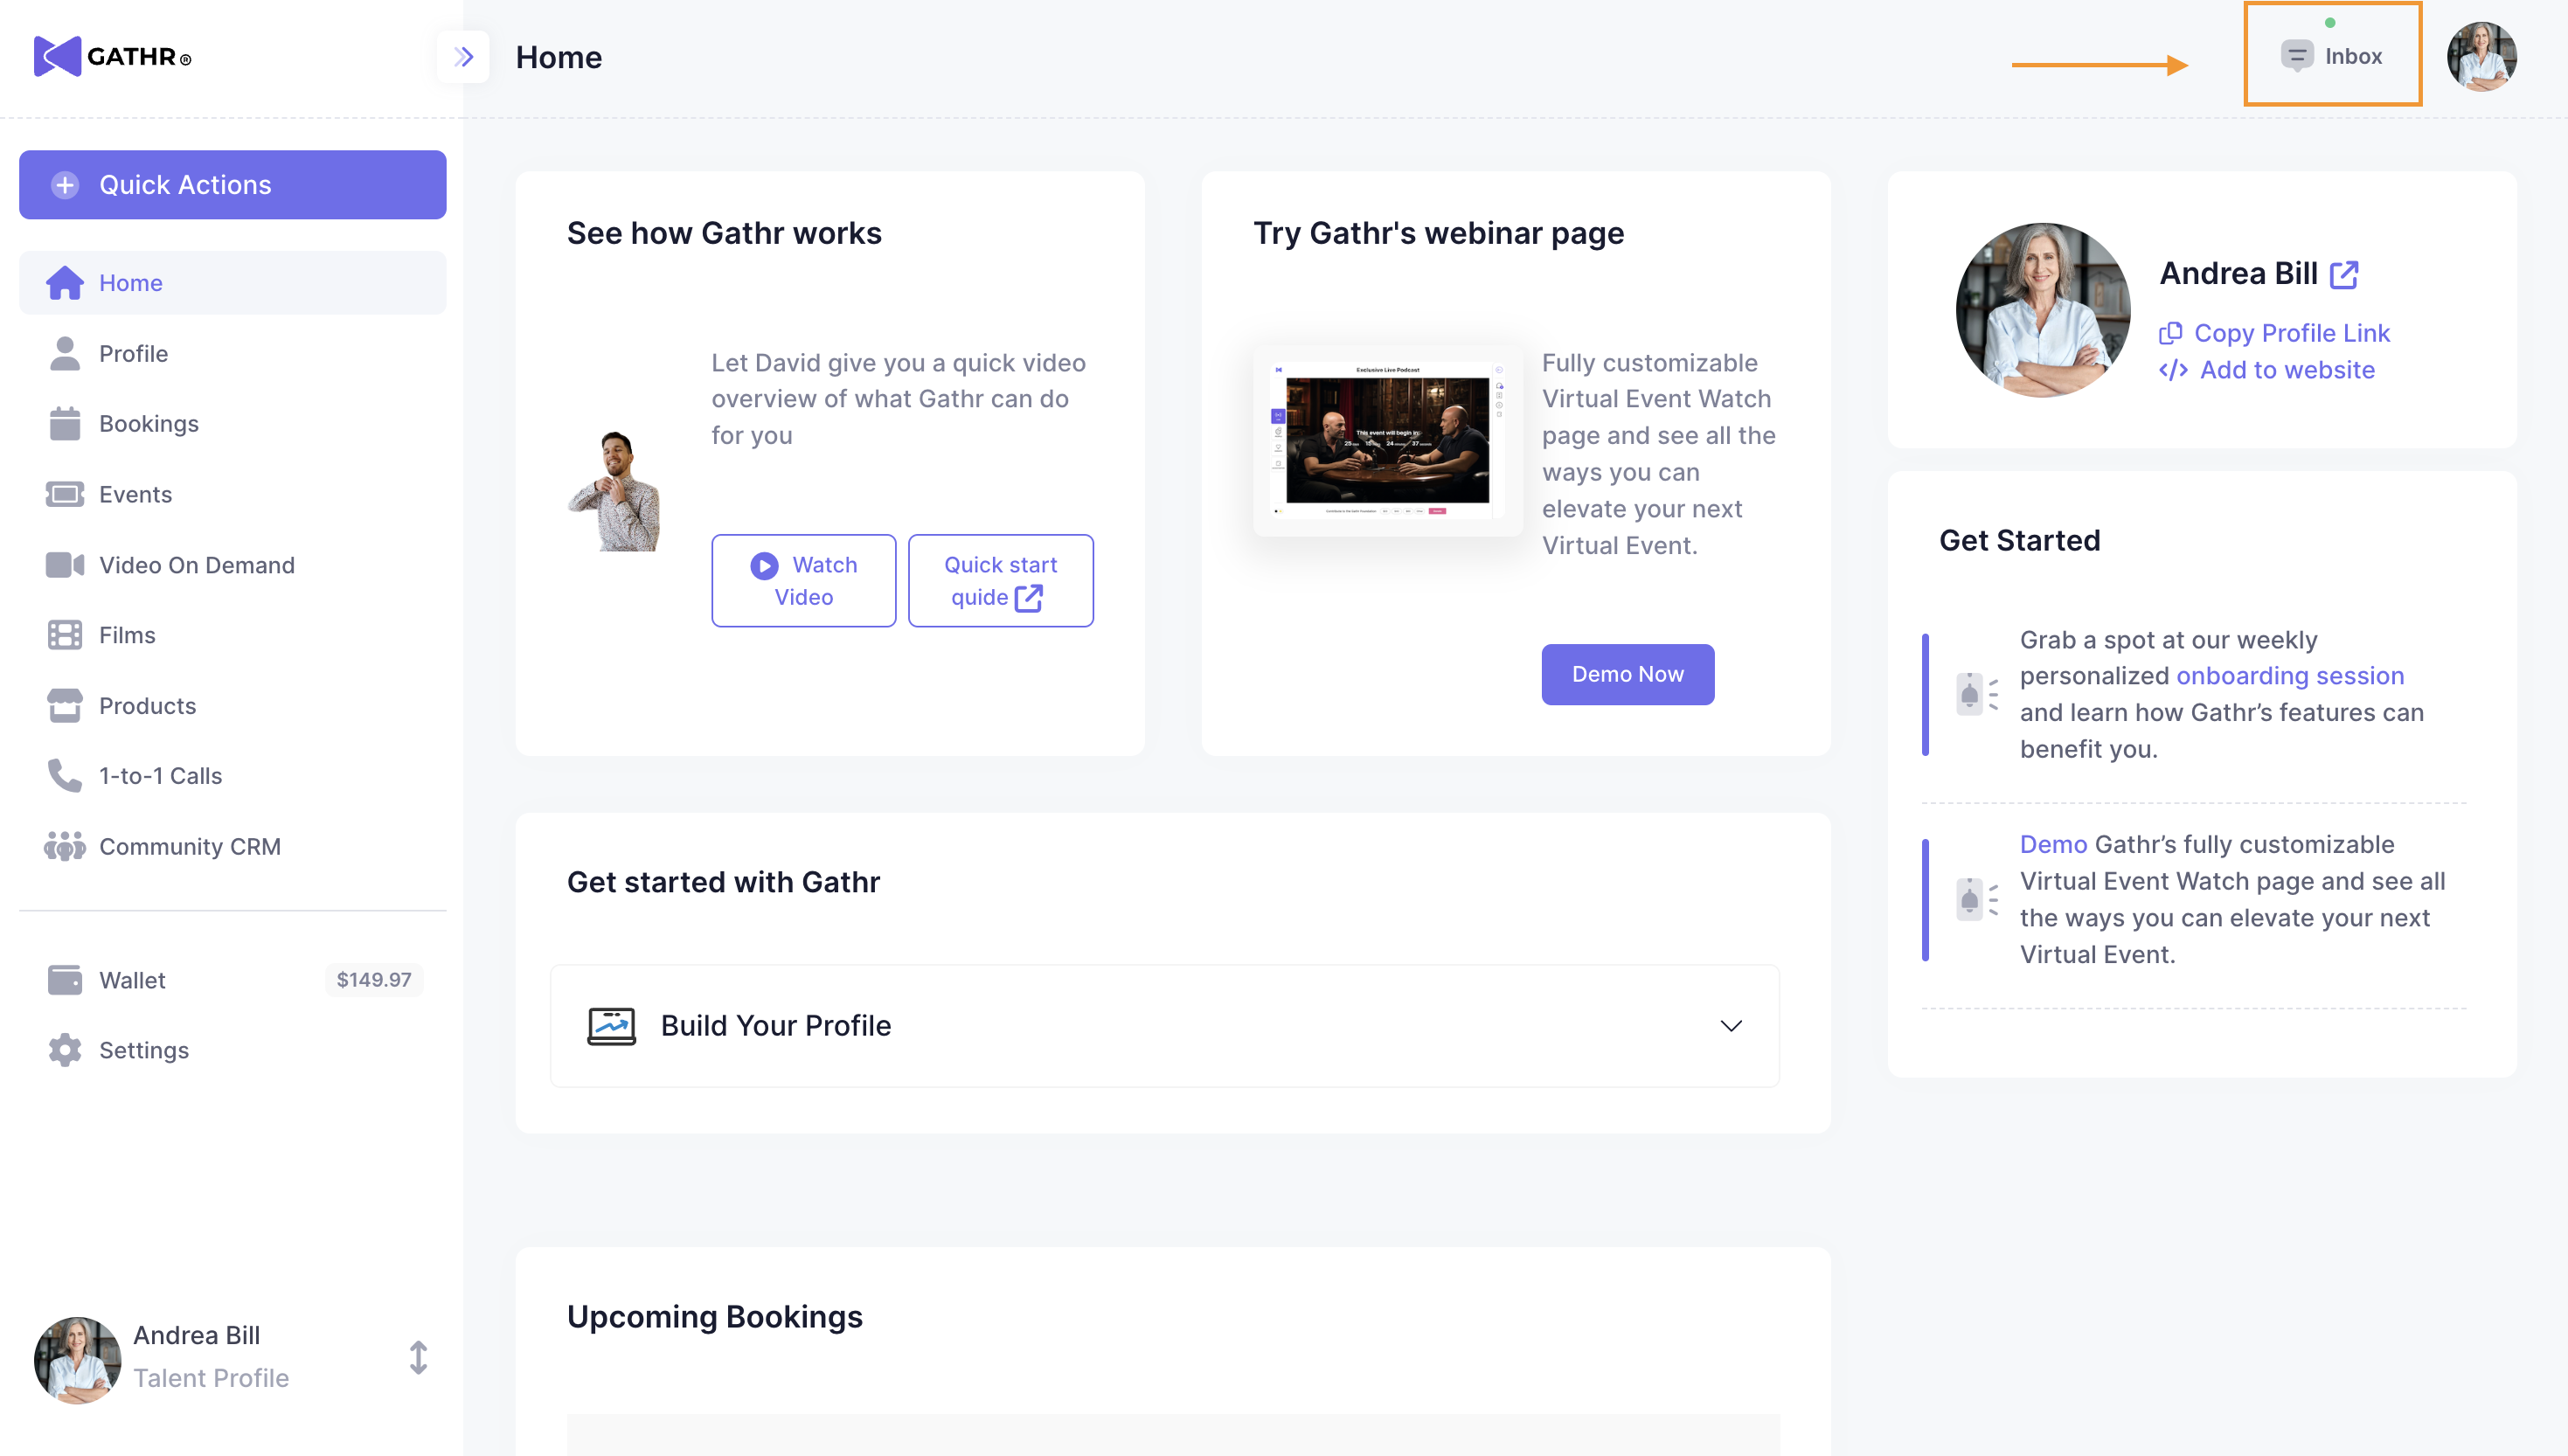Click the 1-to-1 Calls phone icon
Screen dimensions: 2568x1456
(65, 776)
